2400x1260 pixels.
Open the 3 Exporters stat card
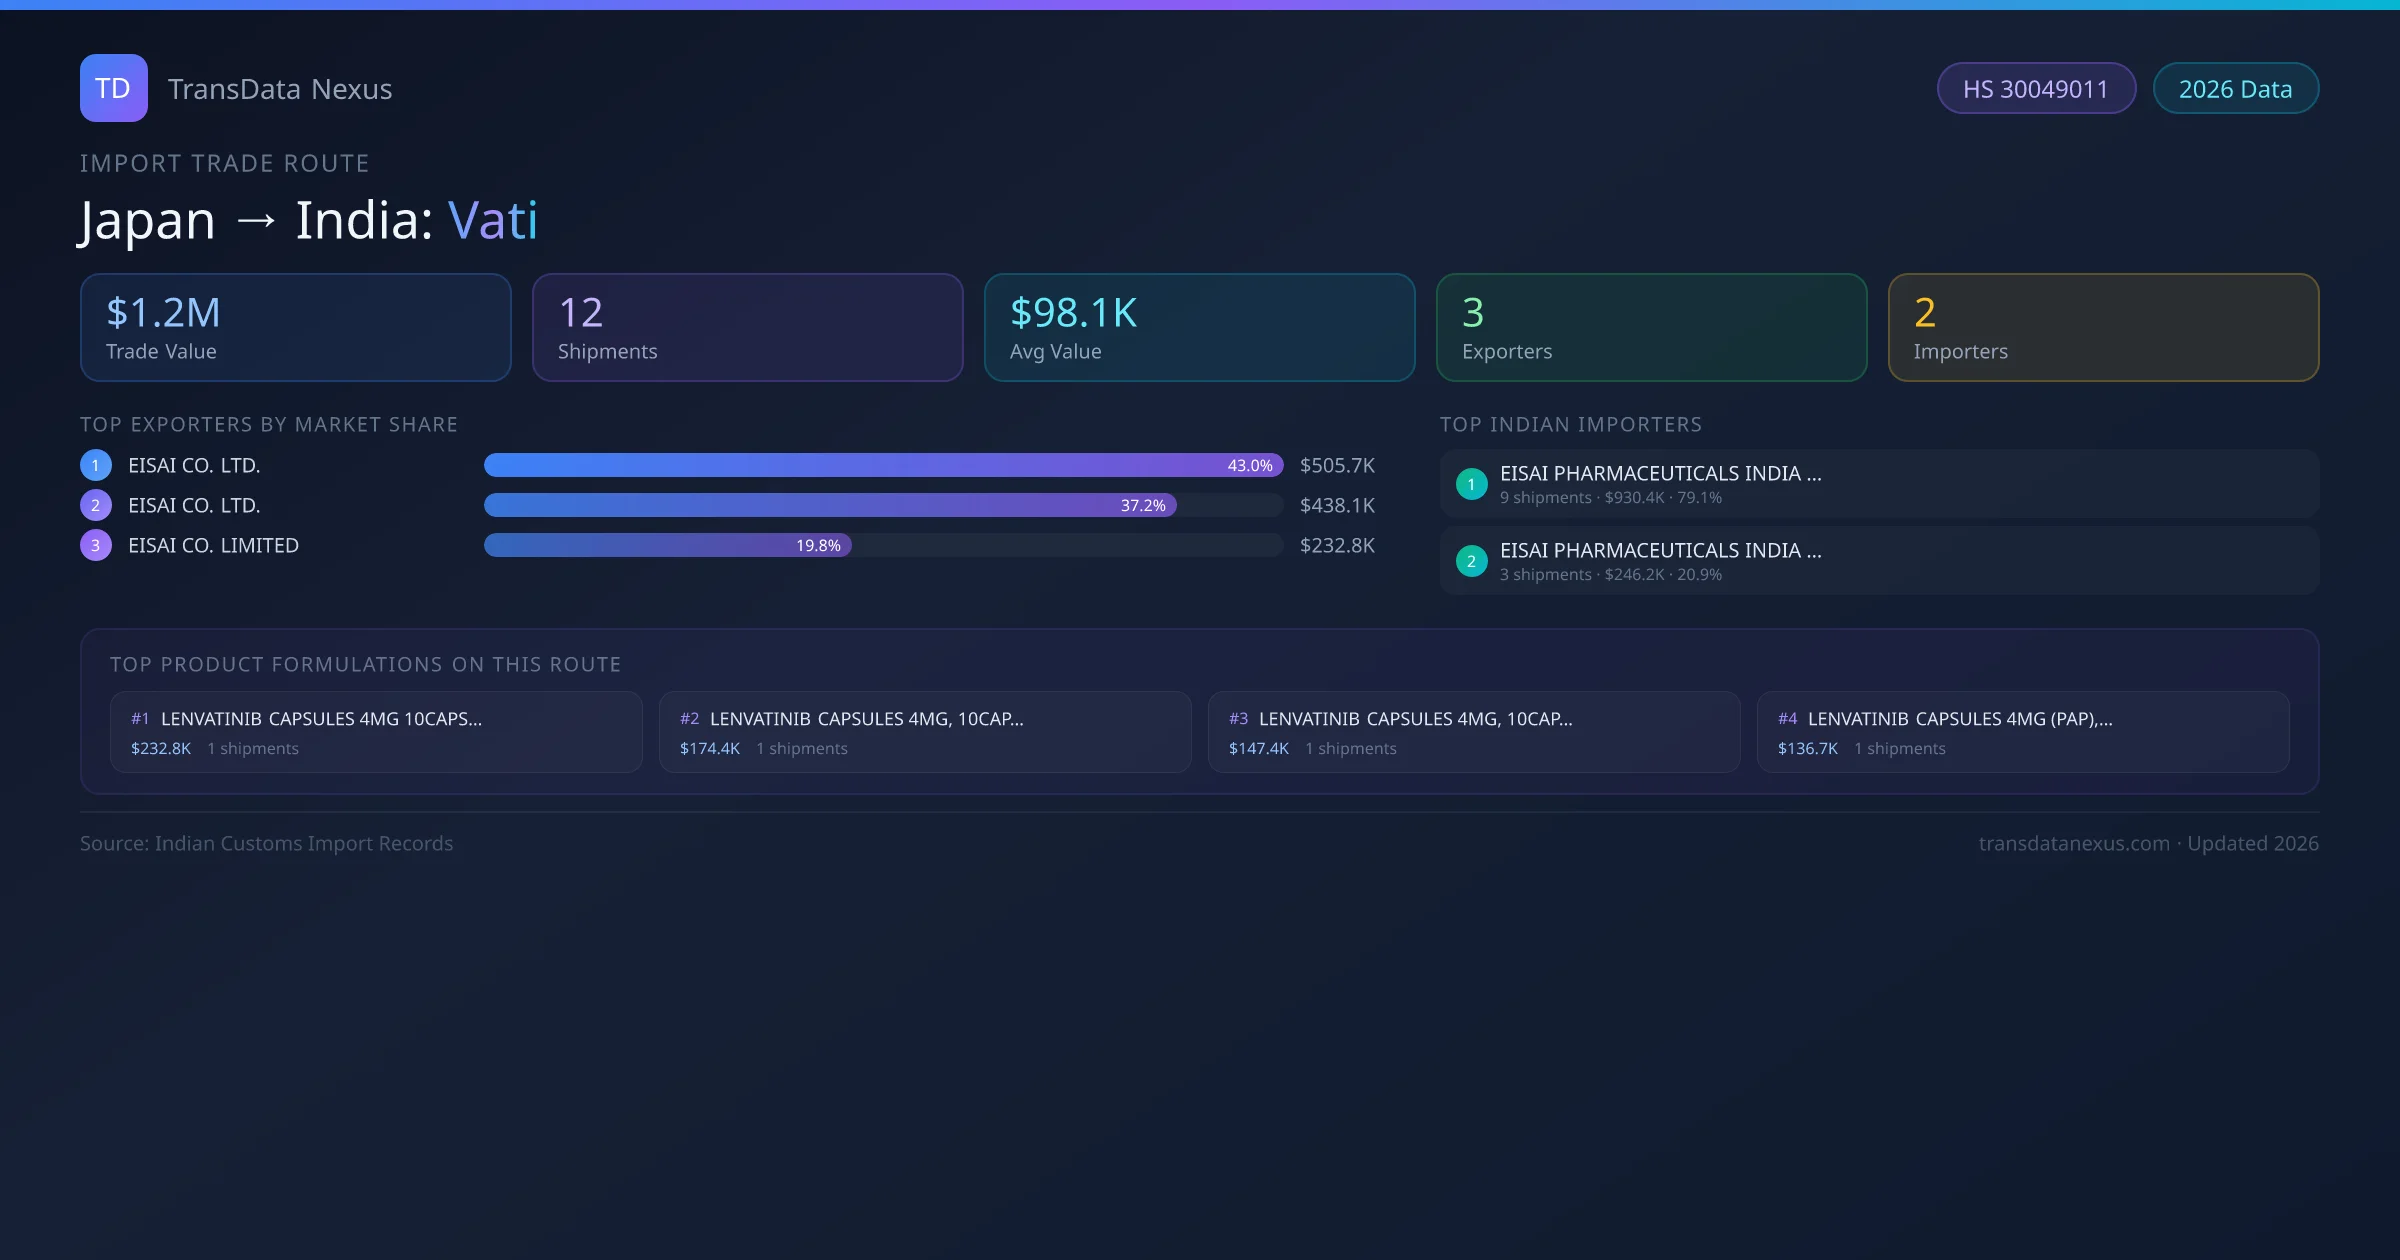(1651, 327)
